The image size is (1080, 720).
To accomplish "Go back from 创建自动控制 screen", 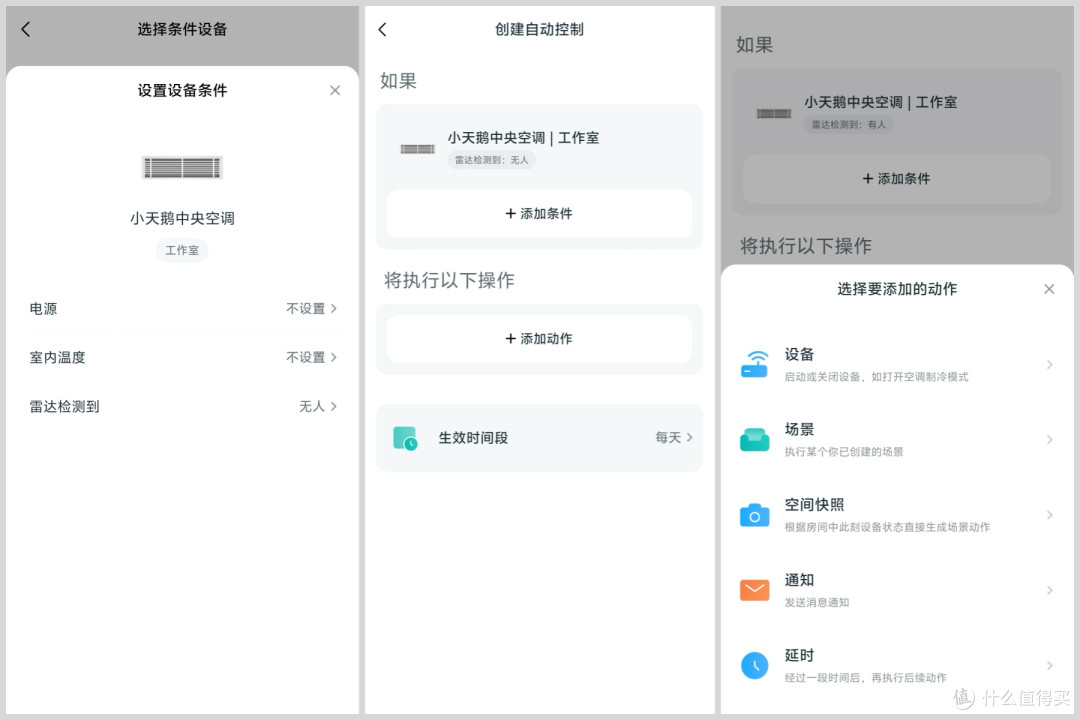I will tap(383, 29).
